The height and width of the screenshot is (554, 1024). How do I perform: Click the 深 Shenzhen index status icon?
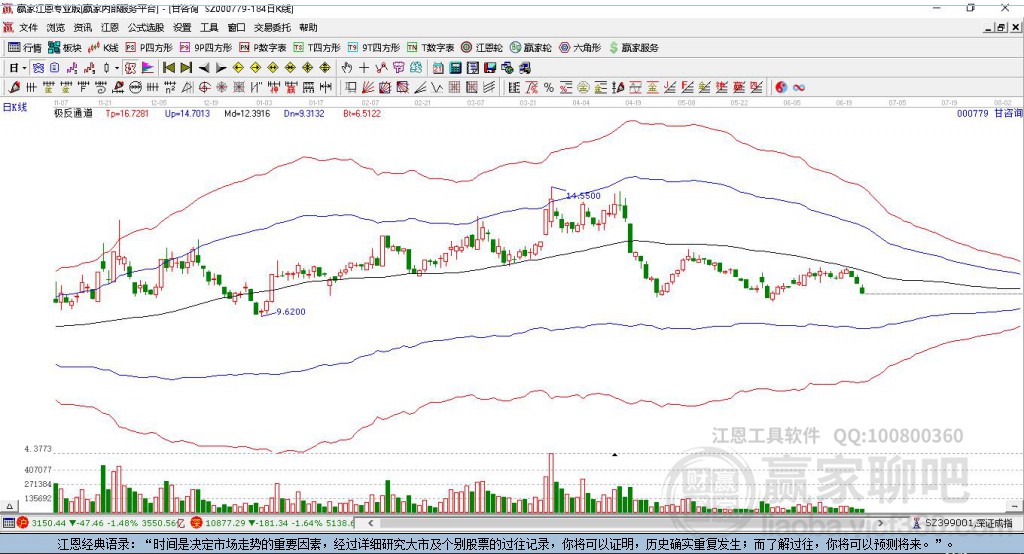(x=197, y=523)
